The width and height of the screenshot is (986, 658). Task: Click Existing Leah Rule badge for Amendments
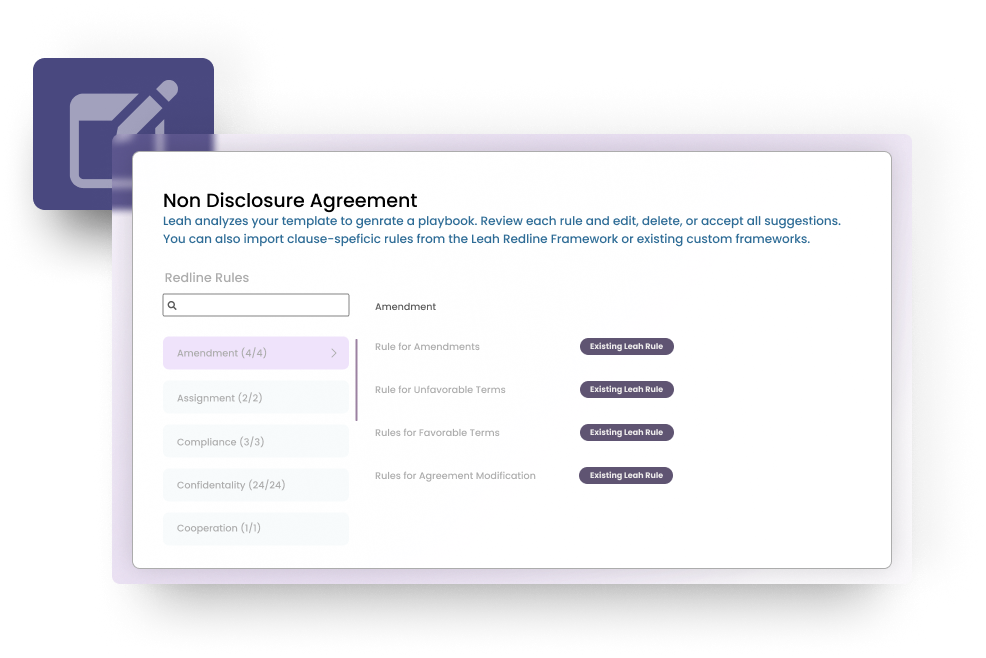coord(626,347)
